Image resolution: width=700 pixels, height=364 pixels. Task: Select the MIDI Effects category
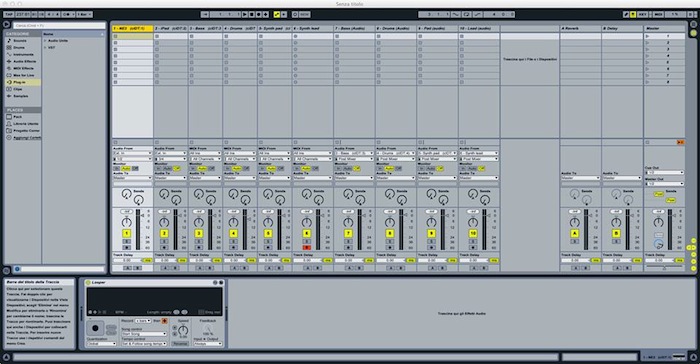23,68
